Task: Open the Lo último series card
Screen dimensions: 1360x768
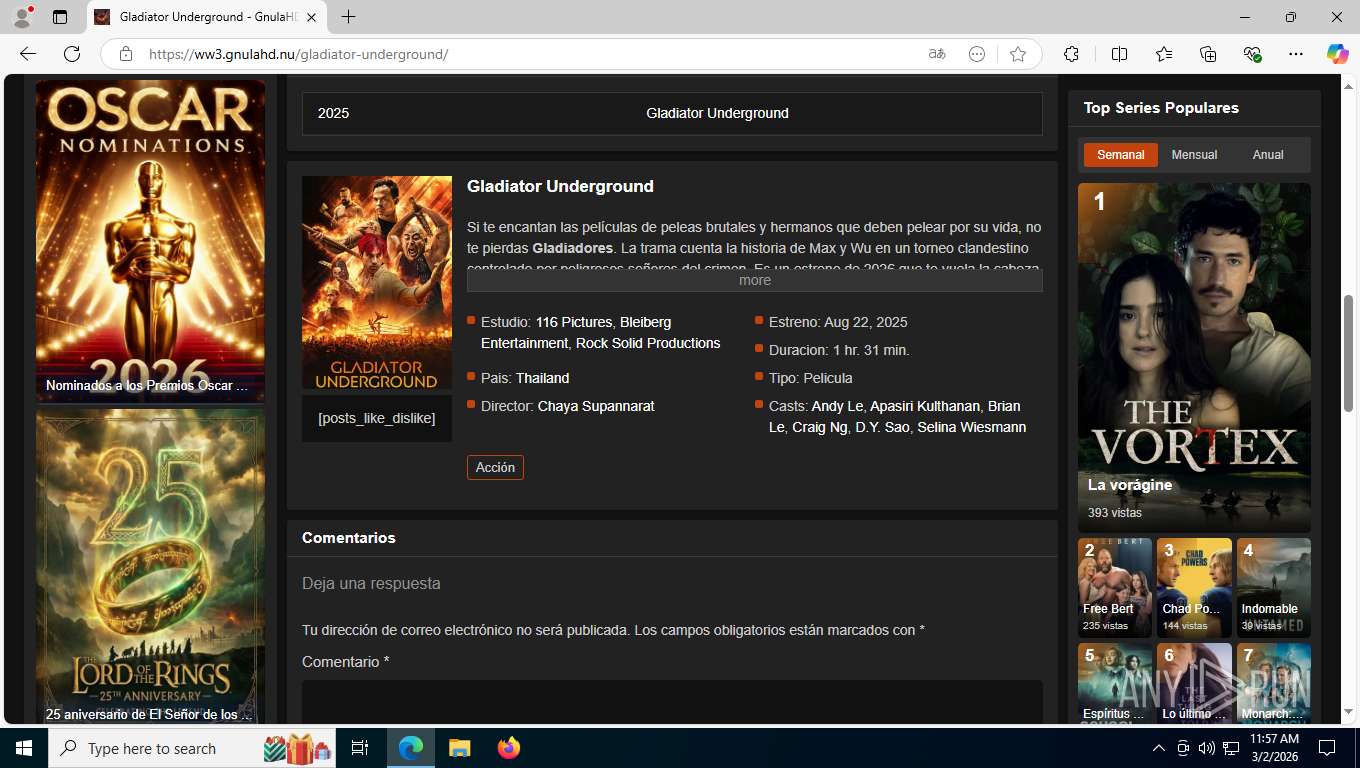Action: pos(1194,683)
